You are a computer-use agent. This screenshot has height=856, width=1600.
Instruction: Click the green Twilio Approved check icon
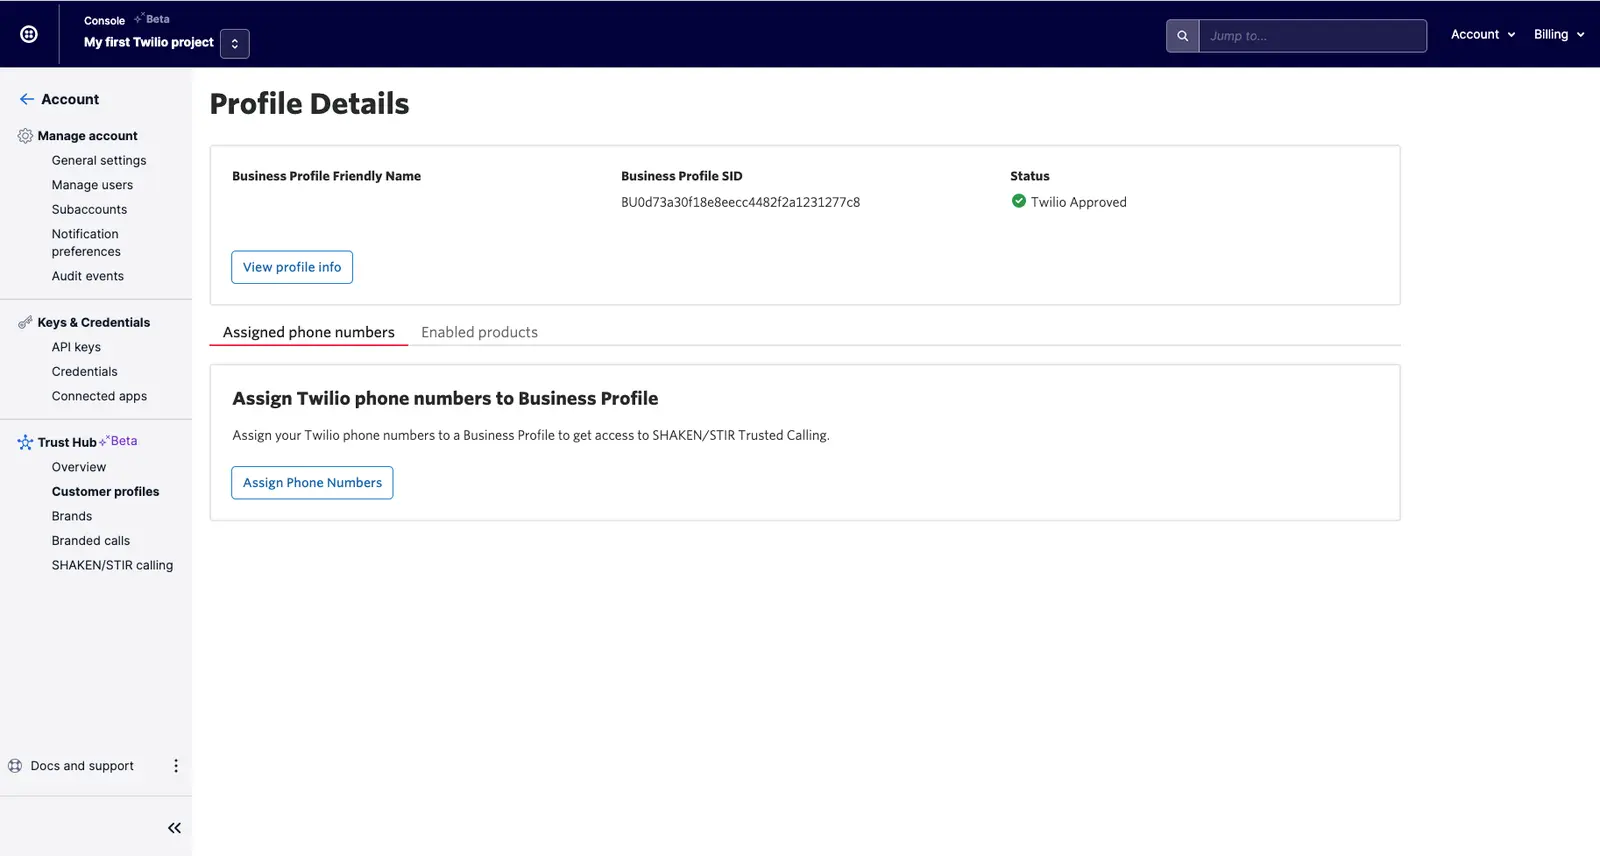tap(1018, 201)
